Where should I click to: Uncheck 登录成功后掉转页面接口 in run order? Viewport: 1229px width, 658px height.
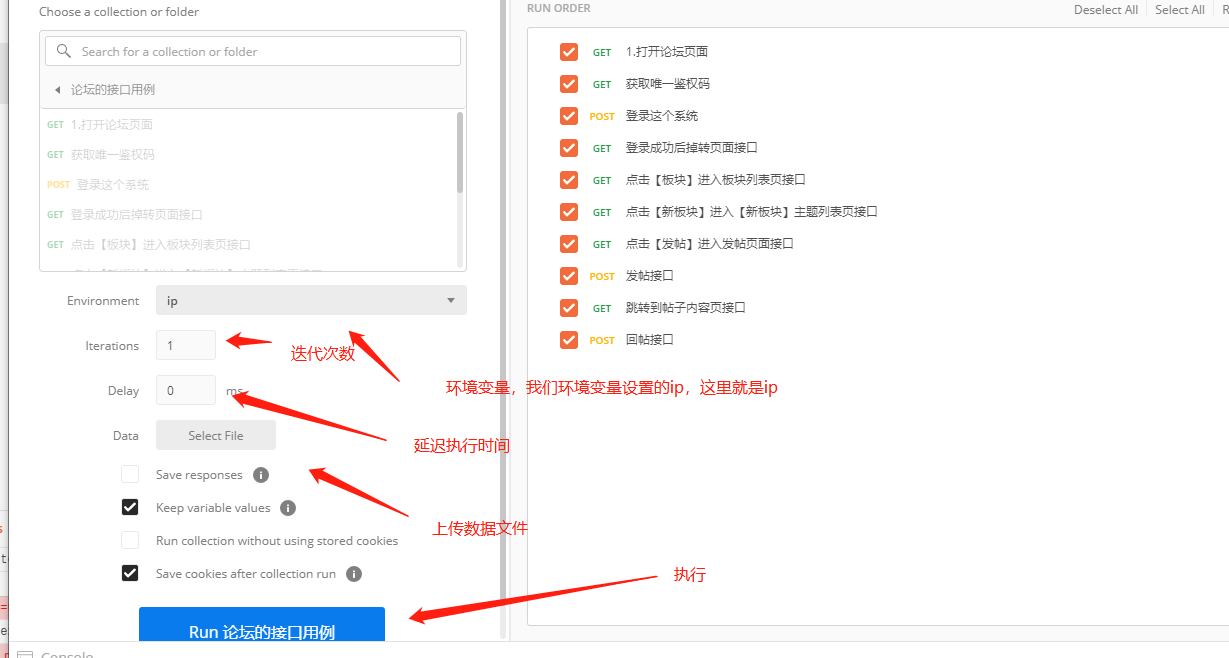click(x=569, y=148)
